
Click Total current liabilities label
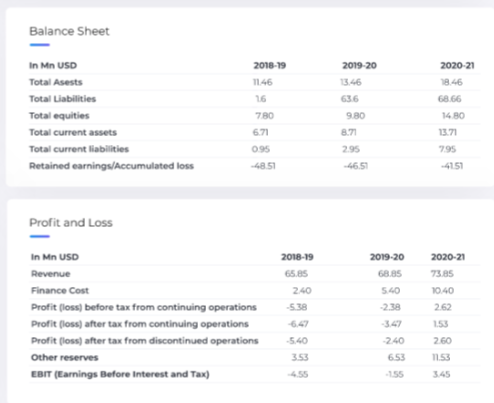tap(79, 149)
